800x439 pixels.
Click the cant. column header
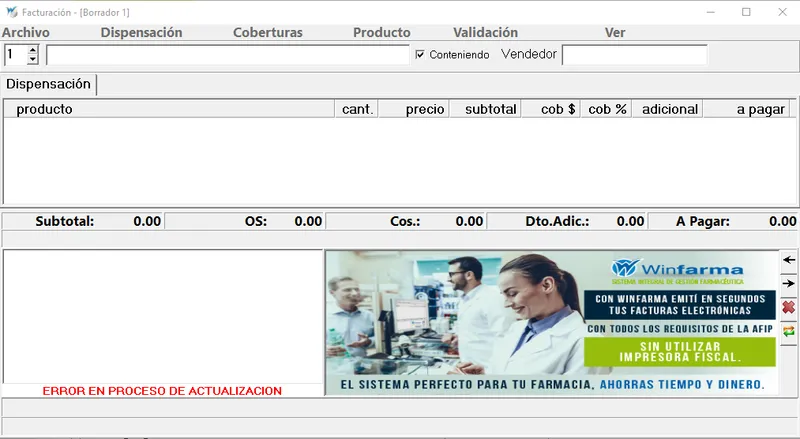point(357,109)
